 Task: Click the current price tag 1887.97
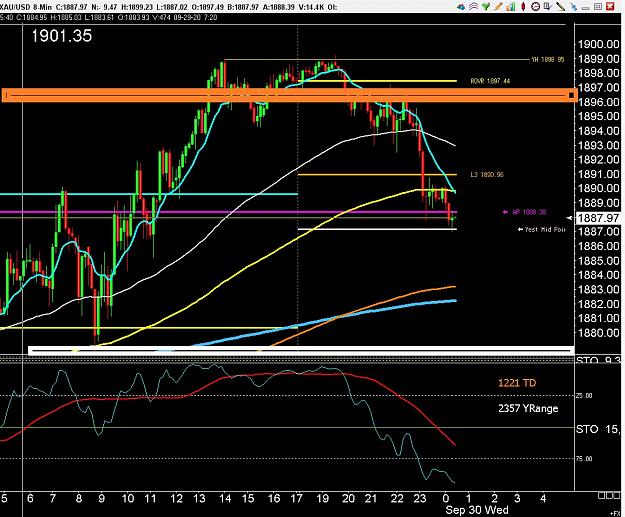598,218
